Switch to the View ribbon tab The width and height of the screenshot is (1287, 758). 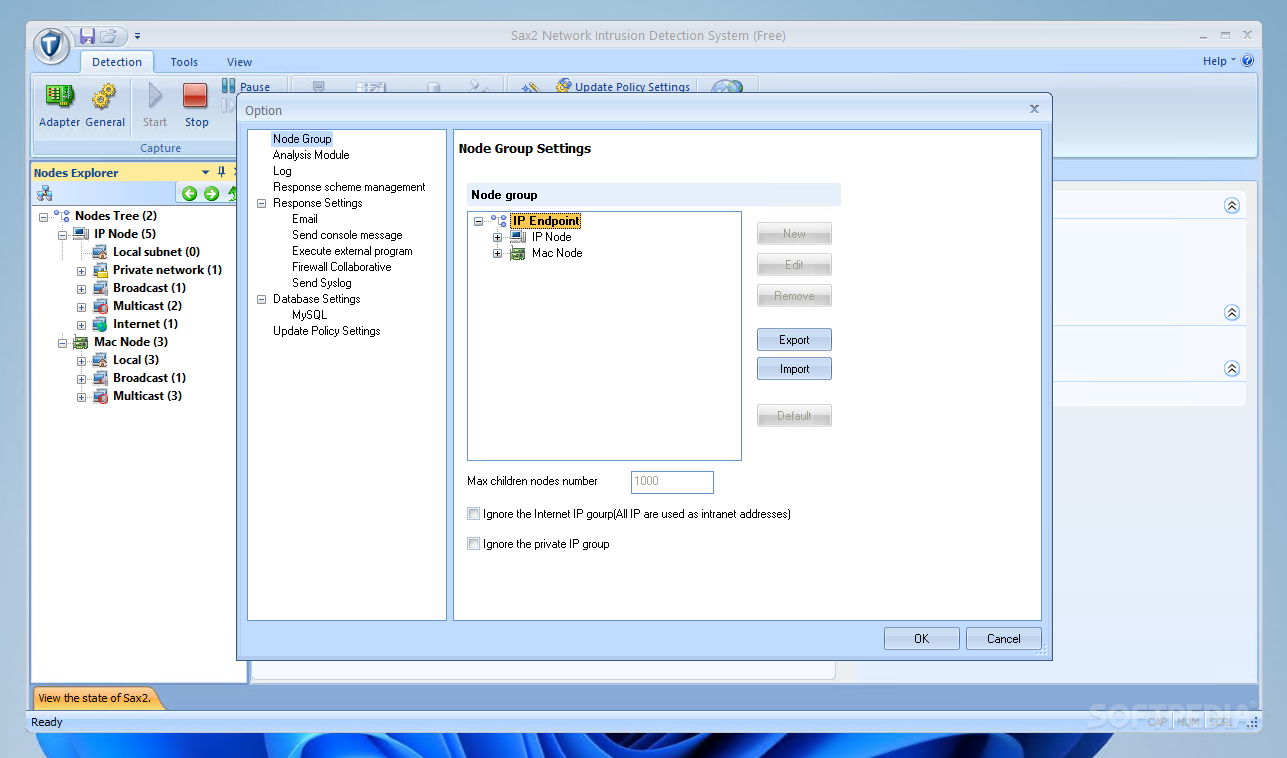coord(239,62)
